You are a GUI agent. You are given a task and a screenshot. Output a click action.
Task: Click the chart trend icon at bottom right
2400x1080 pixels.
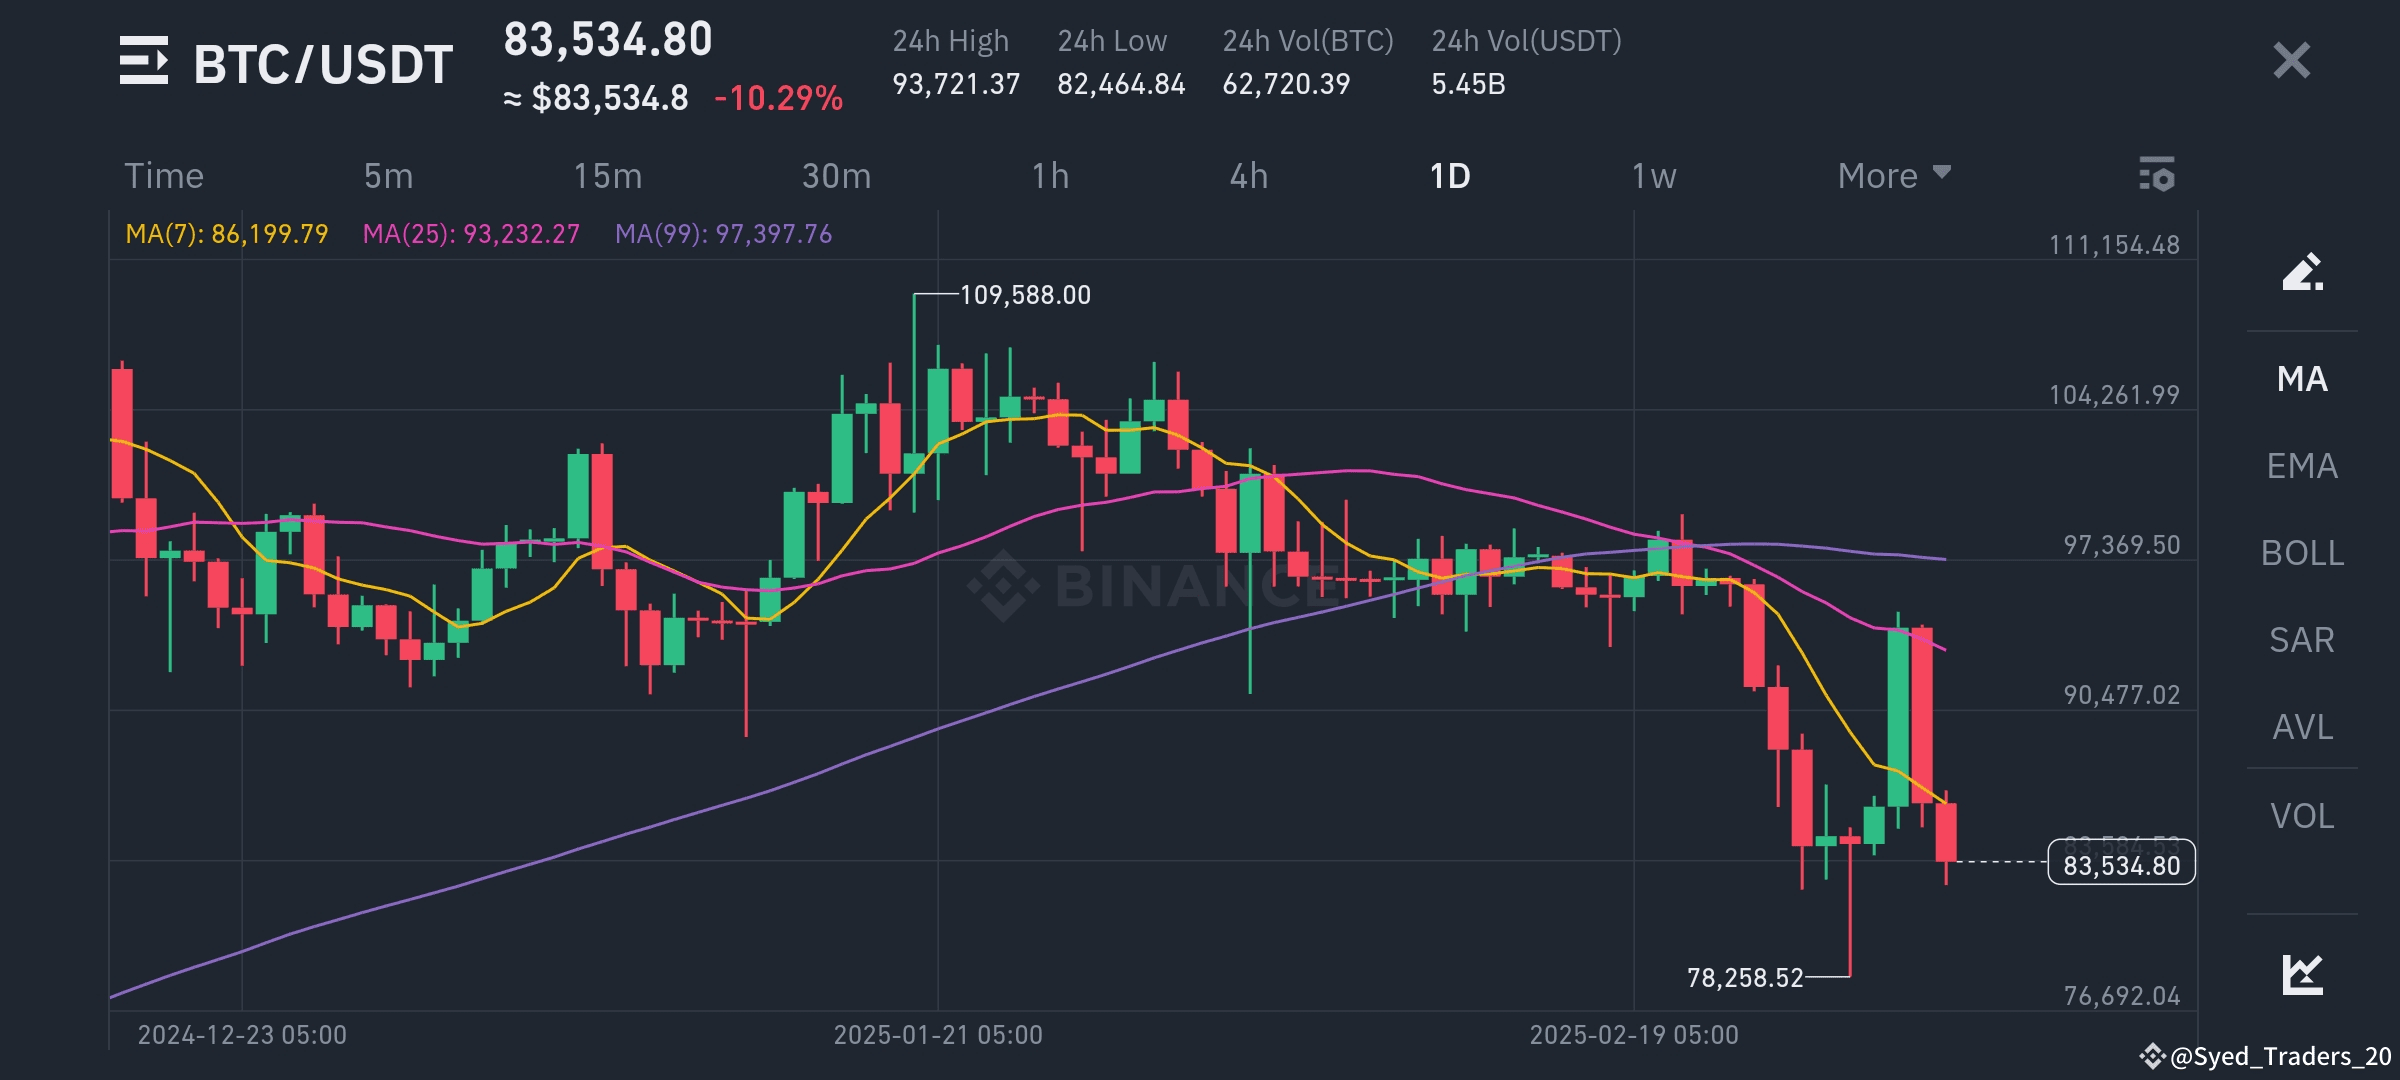tap(2302, 975)
